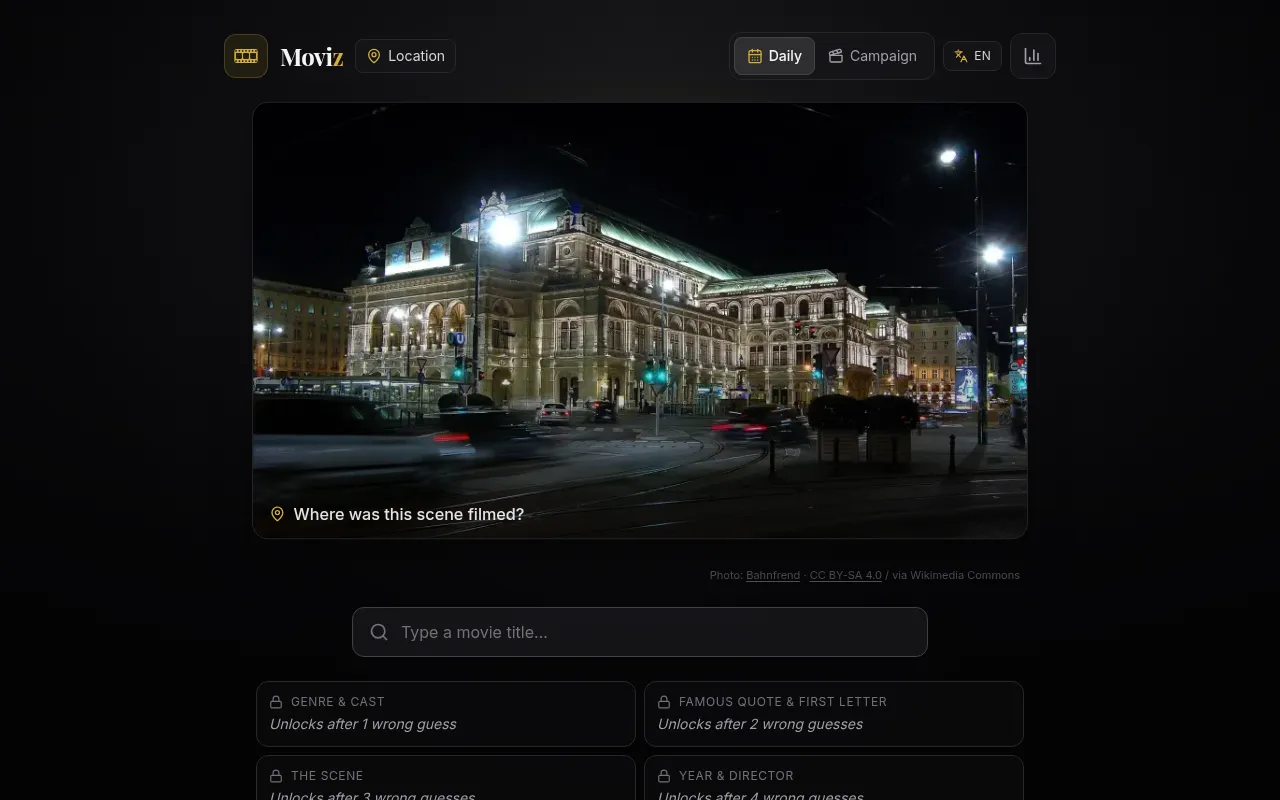Open the statistics bar chart icon
This screenshot has height=800, width=1280.
[x=1033, y=56]
